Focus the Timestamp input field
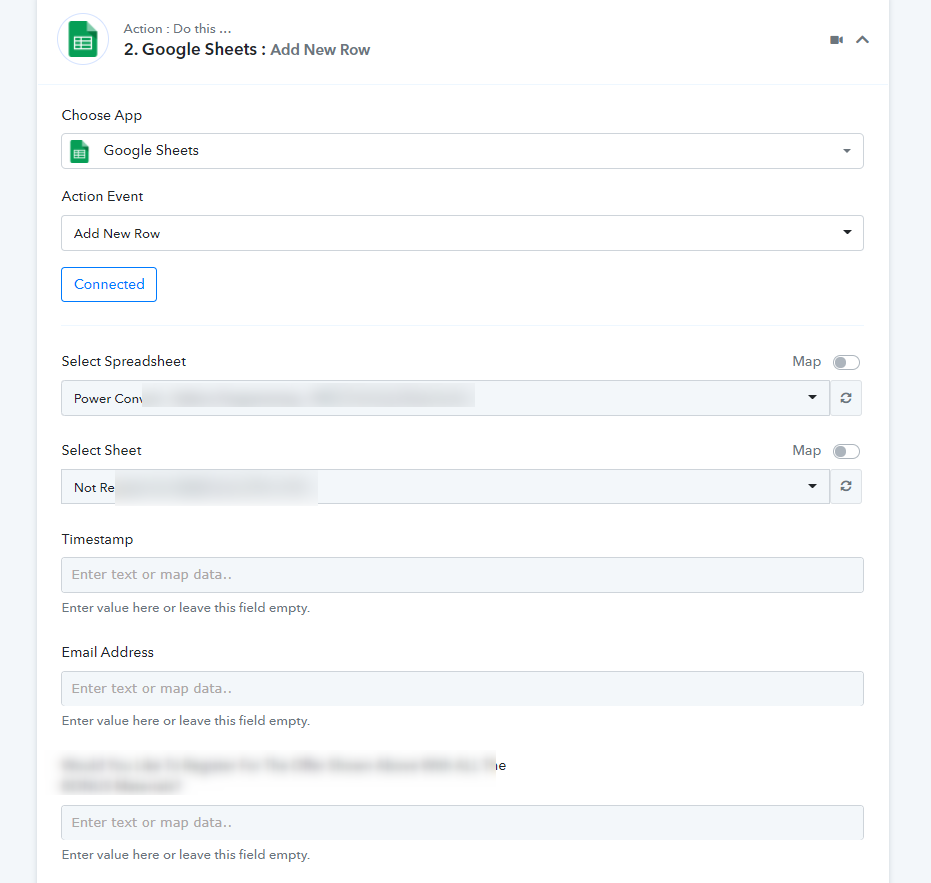This screenshot has width=931, height=883. tap(462, 575)
